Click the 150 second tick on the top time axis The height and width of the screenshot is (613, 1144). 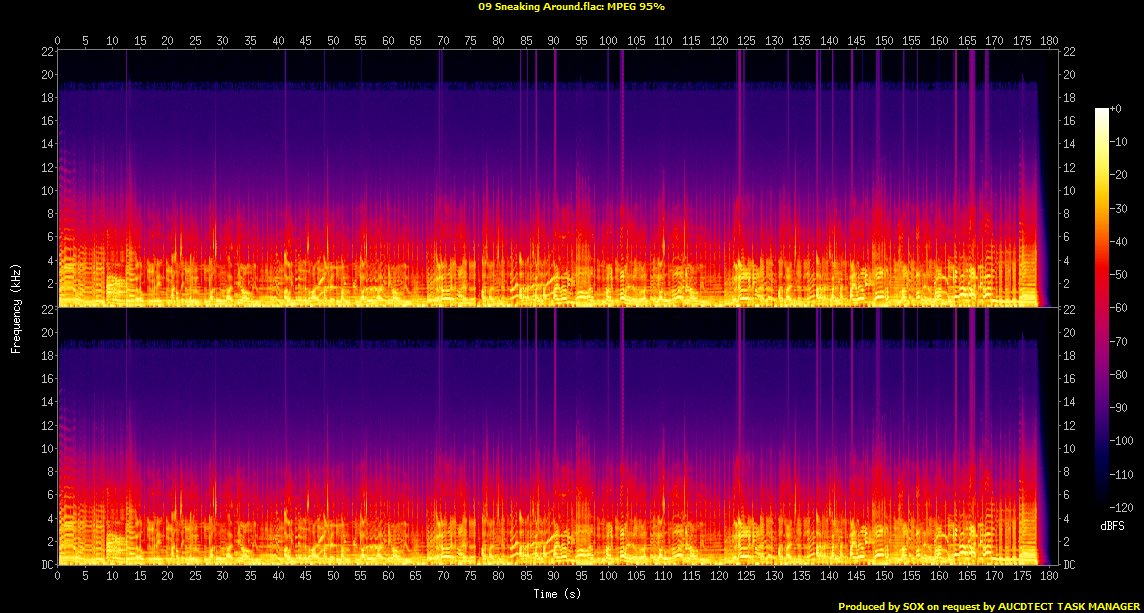(x=883, y=40)
